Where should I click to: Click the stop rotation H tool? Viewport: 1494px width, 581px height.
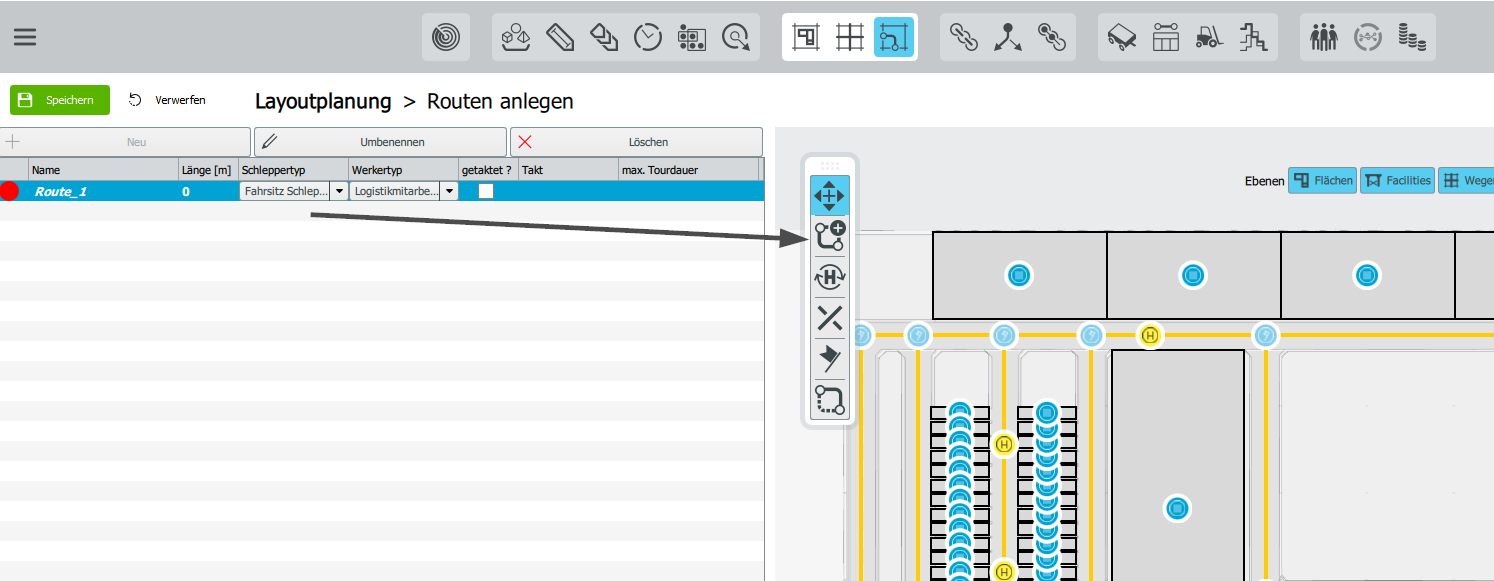[829, 277]
